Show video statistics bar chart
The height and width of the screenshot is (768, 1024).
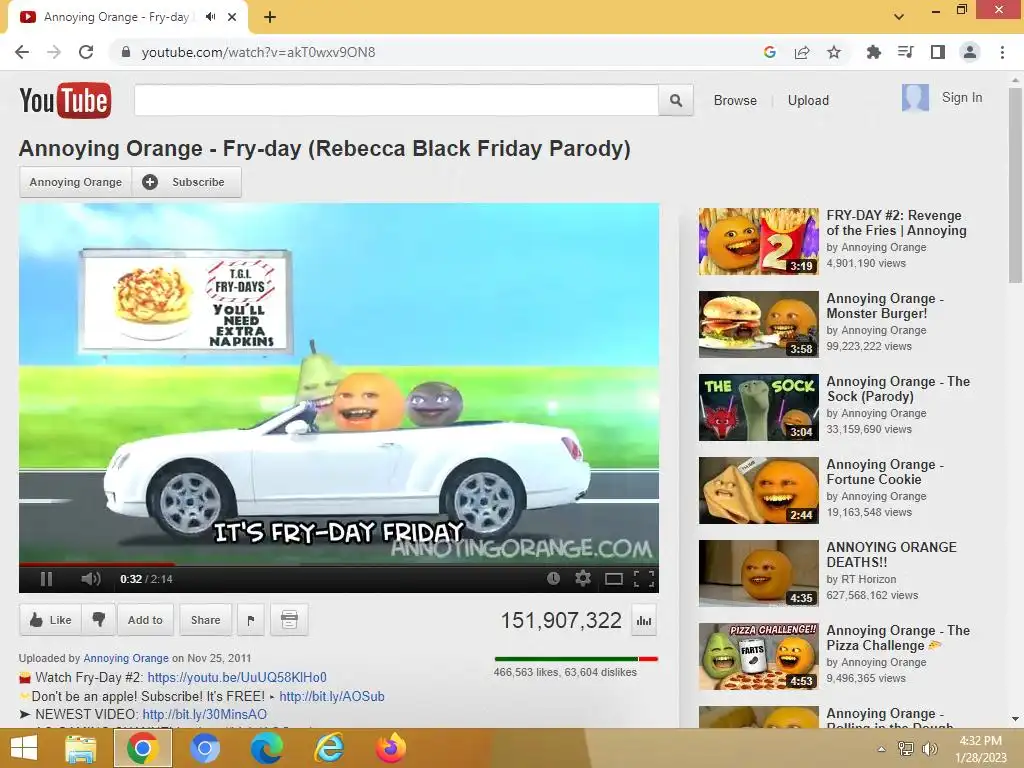[x=644, y=620]
